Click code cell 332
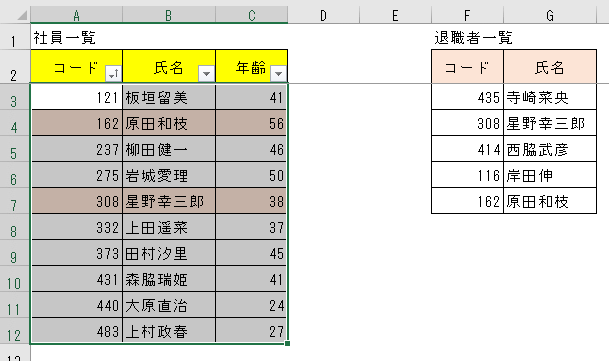This screenshot has height=361, width=609. (77, 227)
